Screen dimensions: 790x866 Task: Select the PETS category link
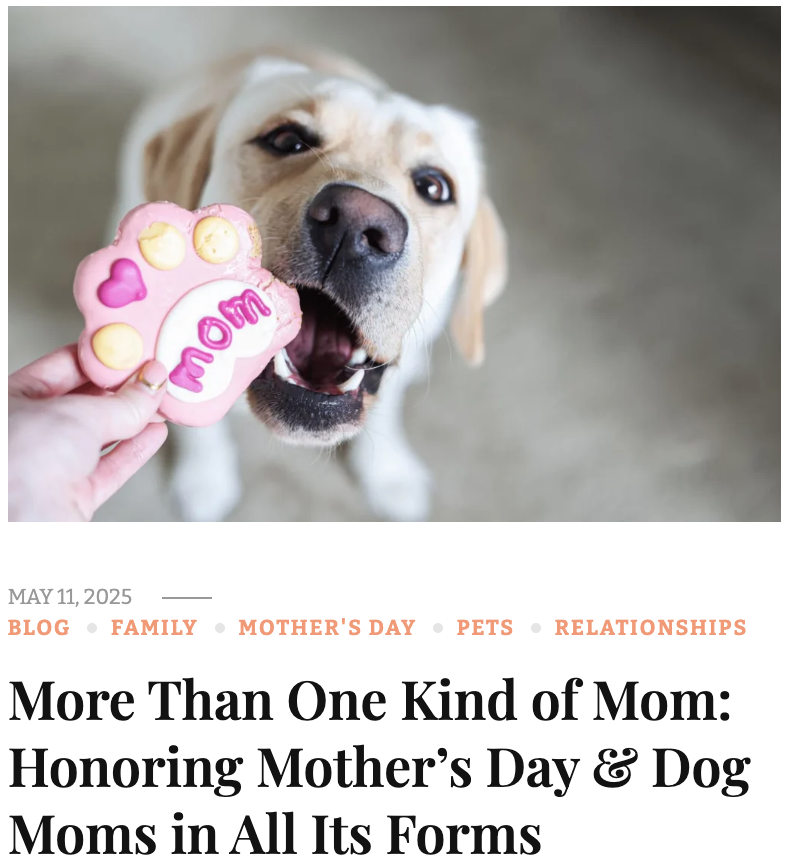(485, 628)
